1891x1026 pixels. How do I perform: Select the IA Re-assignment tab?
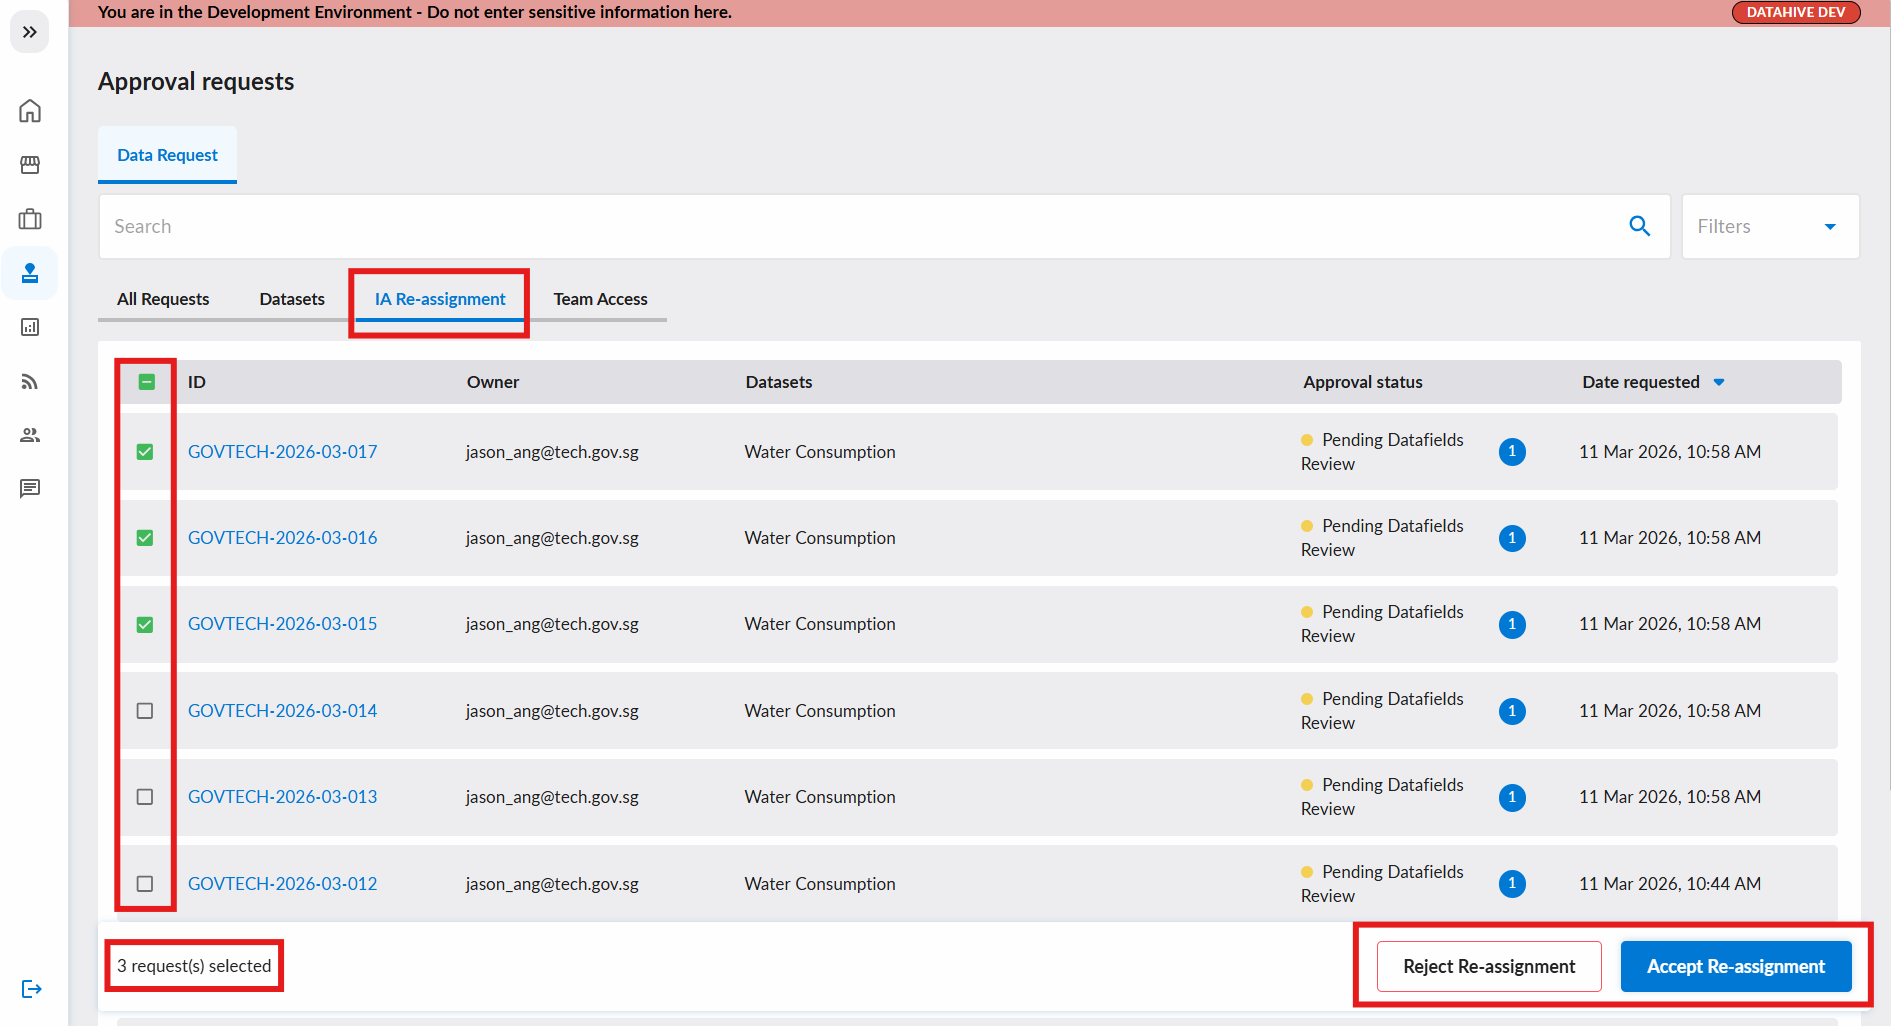[x=440, y=299]
